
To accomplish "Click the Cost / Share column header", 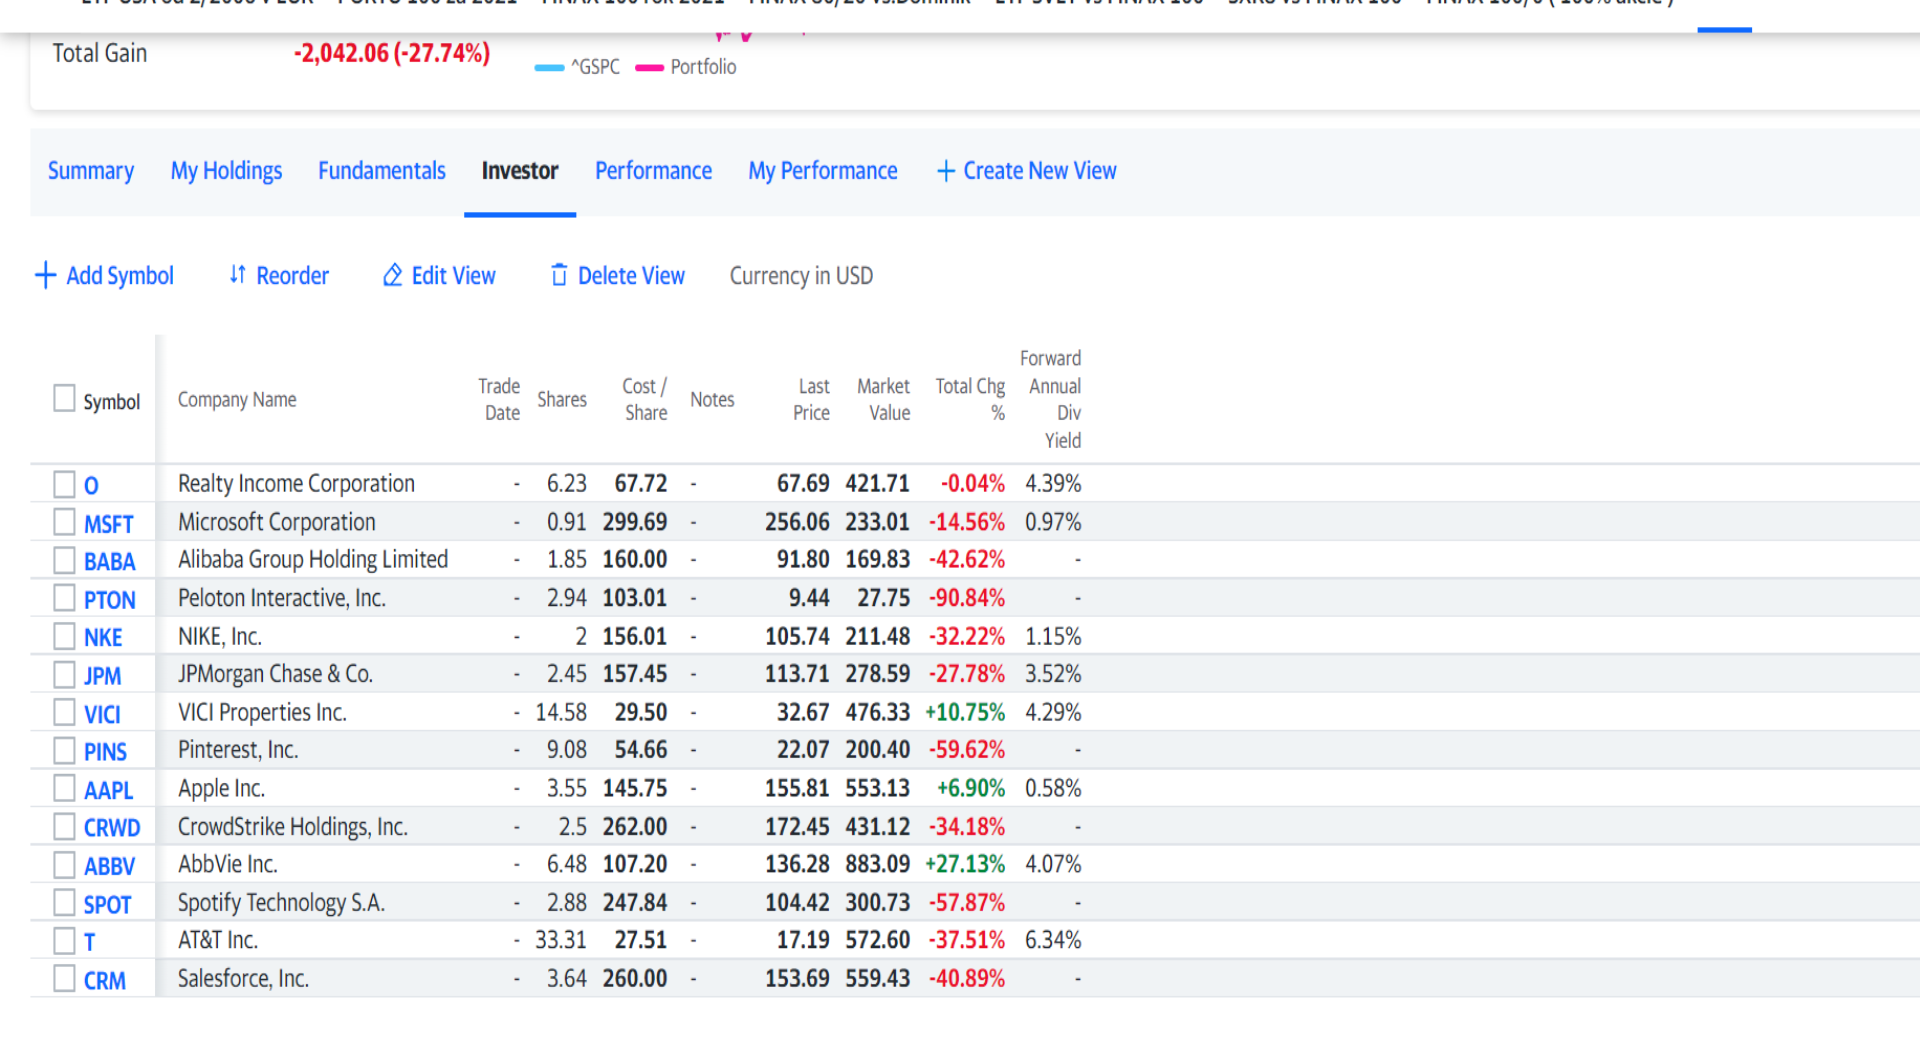I will (x=645, y=399).
